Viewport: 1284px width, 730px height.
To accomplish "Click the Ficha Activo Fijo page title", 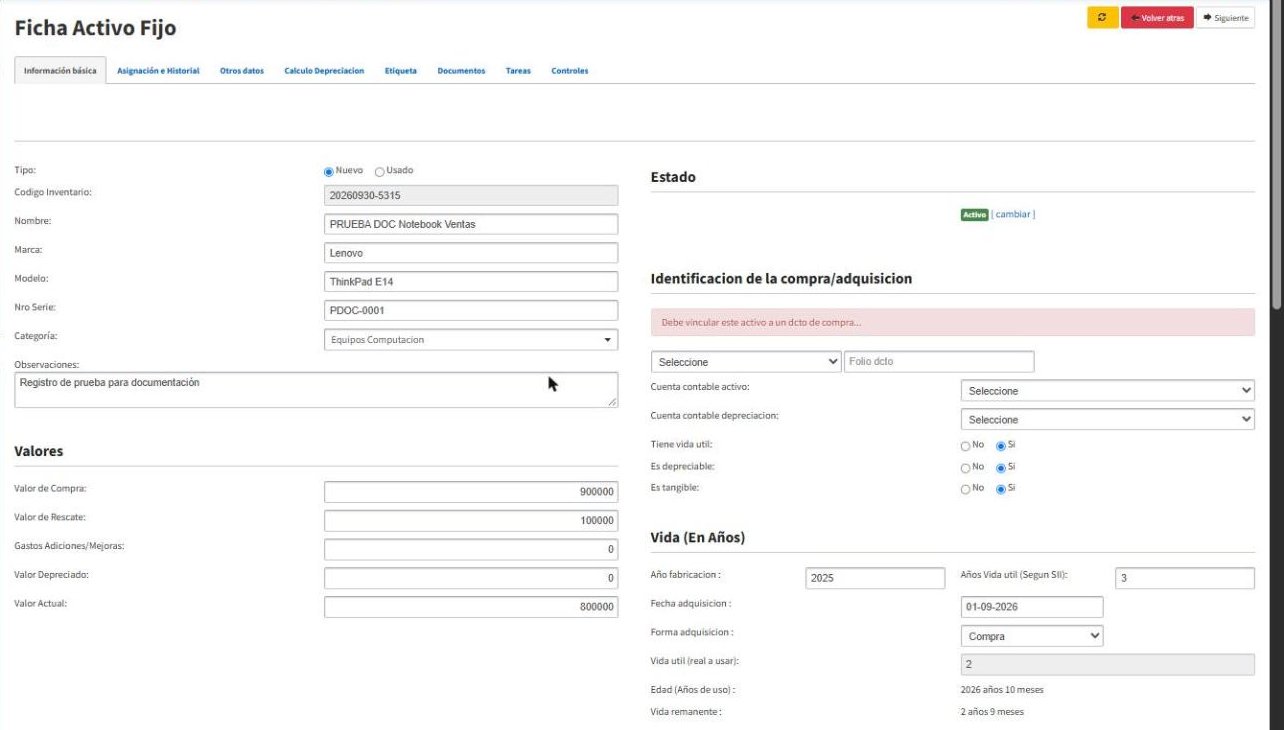I will point(95,29).
